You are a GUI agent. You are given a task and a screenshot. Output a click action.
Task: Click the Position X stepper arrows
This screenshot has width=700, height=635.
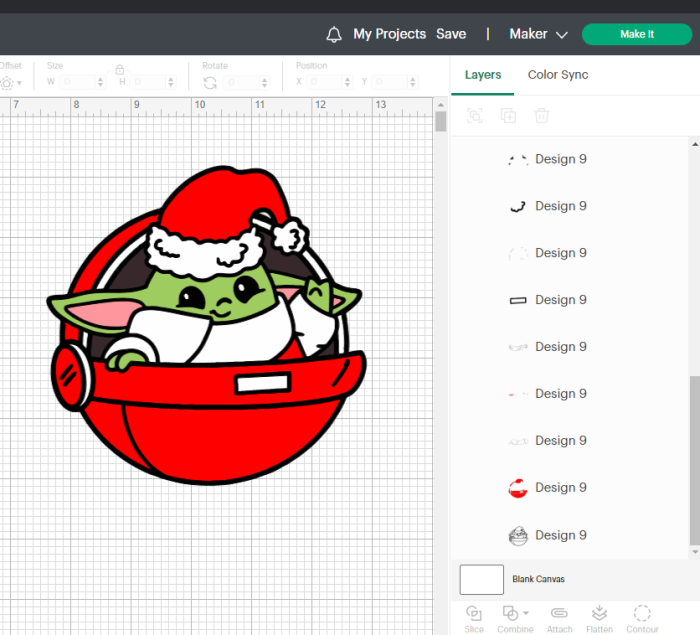tap(348, 82)
